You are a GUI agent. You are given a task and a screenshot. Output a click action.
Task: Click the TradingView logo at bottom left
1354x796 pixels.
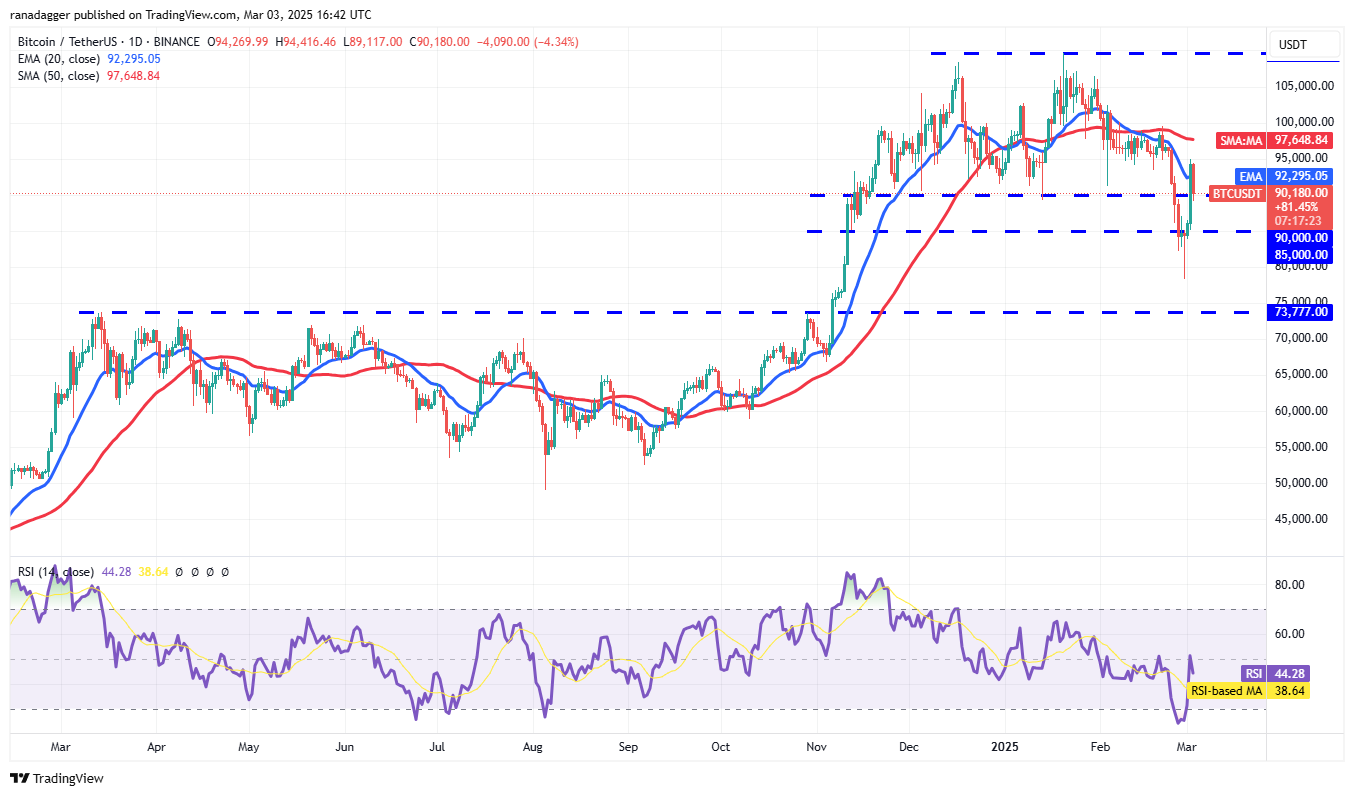(57, 778)
